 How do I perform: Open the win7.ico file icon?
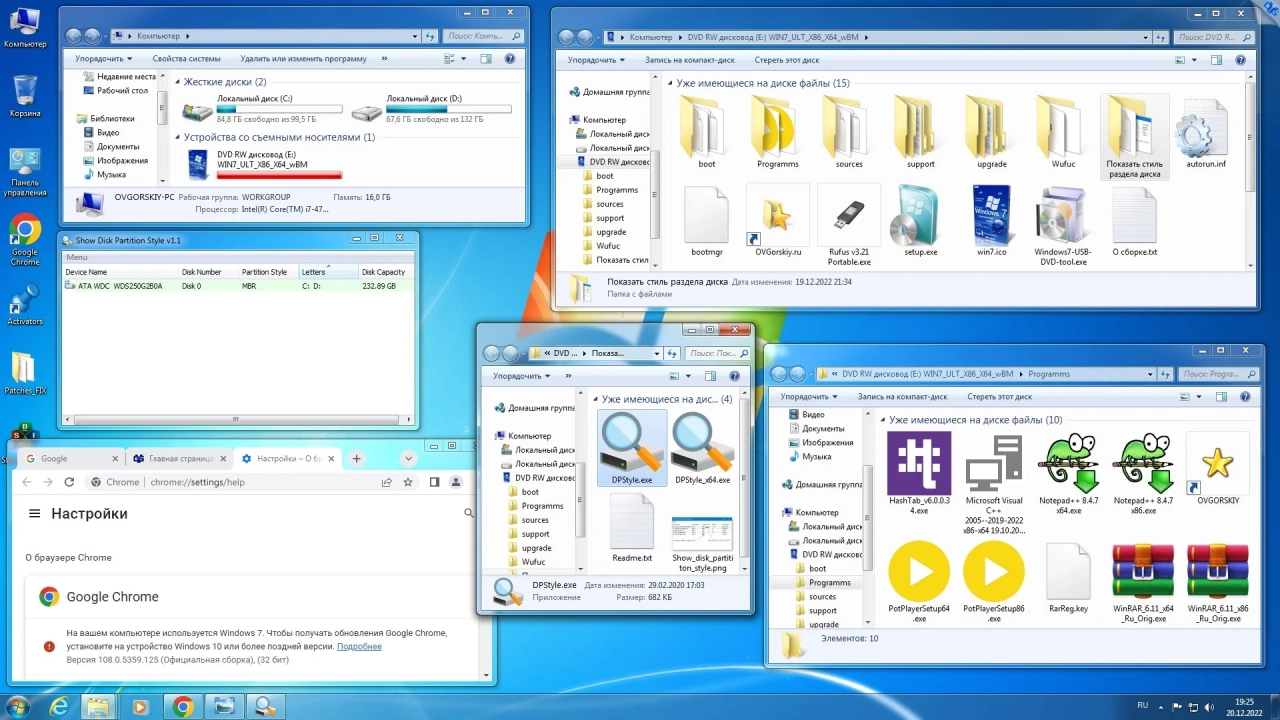(x=991, y=215)
